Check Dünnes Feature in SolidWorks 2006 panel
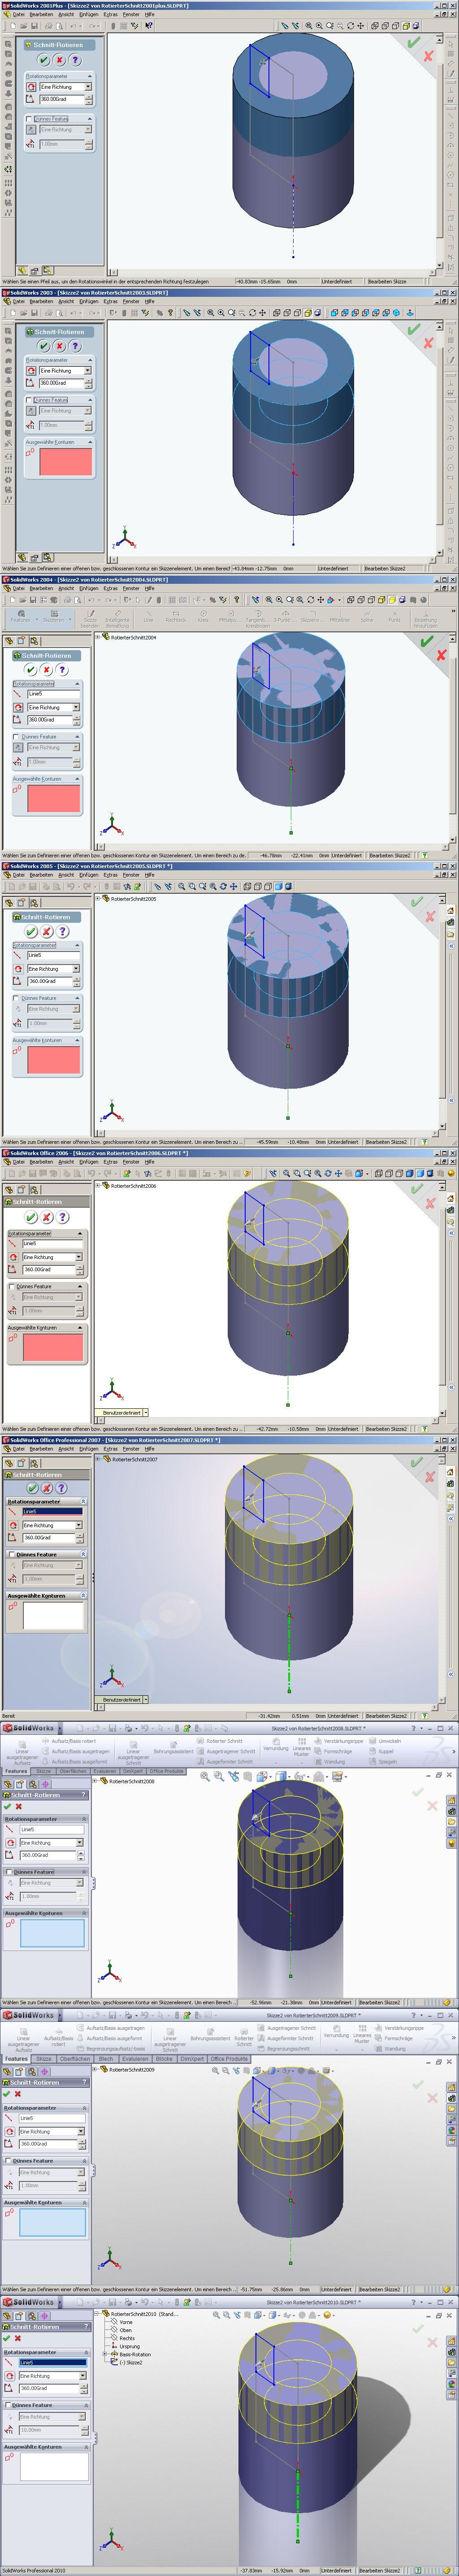Image resolution: width=459 pixels, height=2576 pixels. [x=12, y=1287]
